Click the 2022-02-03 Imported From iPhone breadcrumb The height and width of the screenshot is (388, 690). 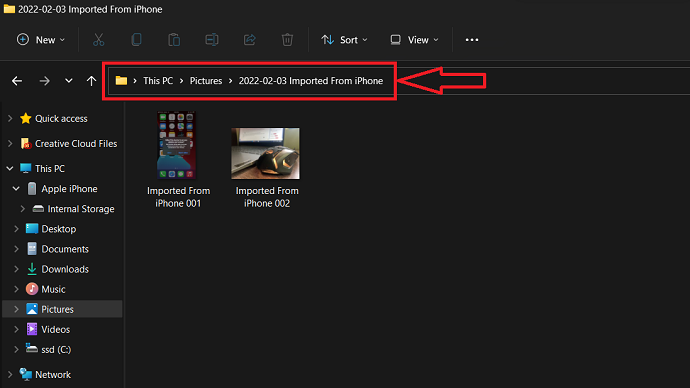(311, 81)
